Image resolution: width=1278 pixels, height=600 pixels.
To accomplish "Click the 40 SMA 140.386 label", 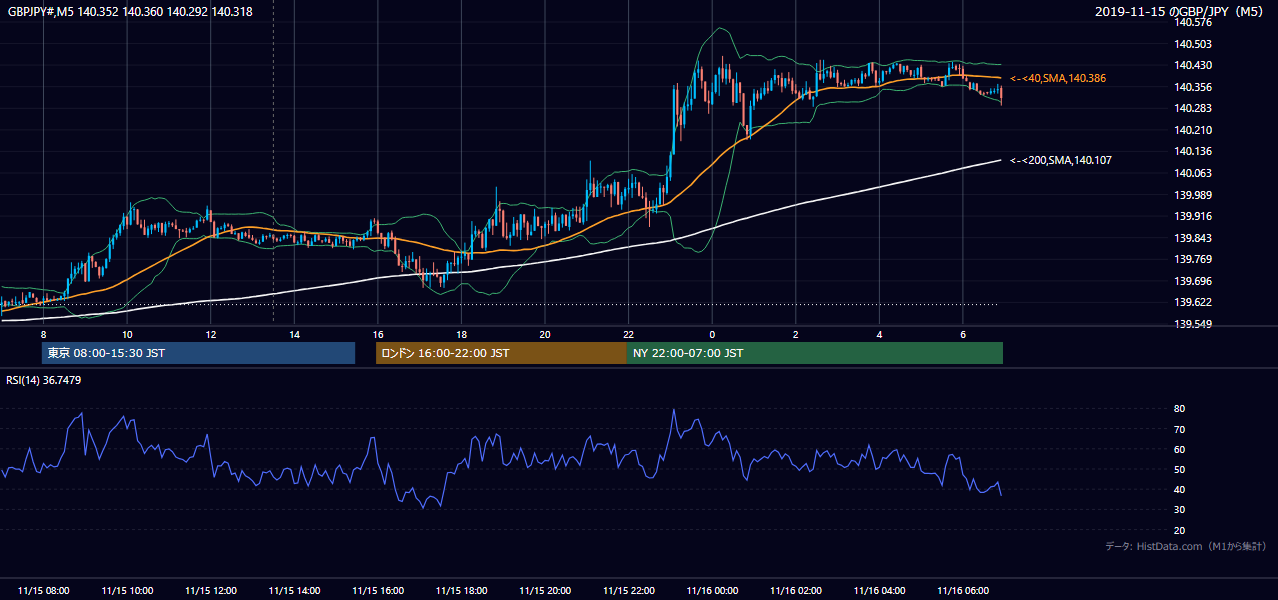I will pyautogui.click(x=1058, y=78).
